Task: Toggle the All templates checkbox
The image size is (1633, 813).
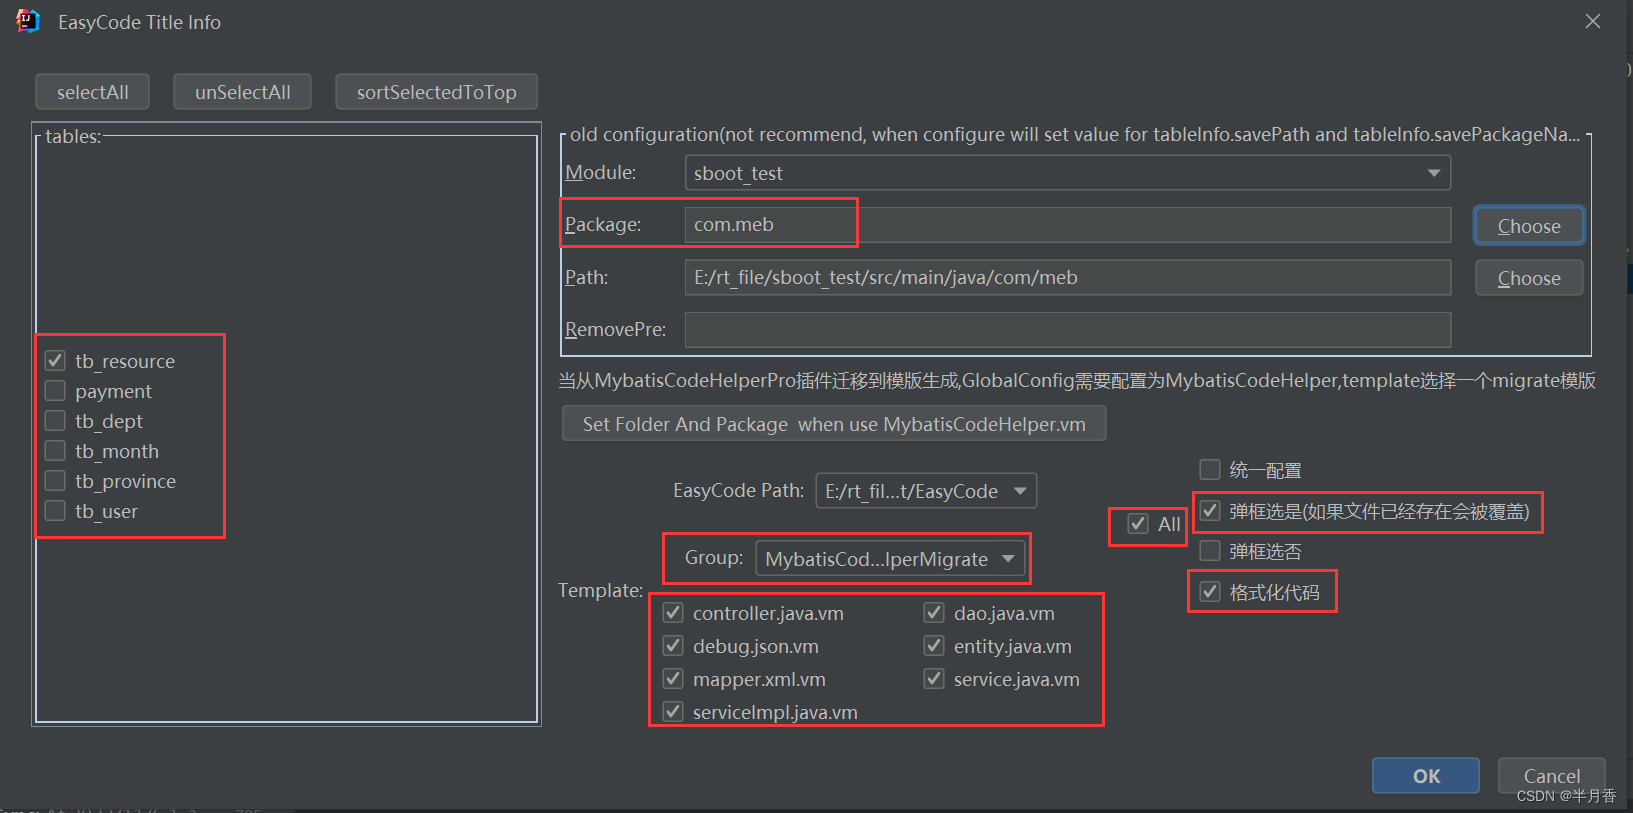Action: click(x=1137, y=523)
